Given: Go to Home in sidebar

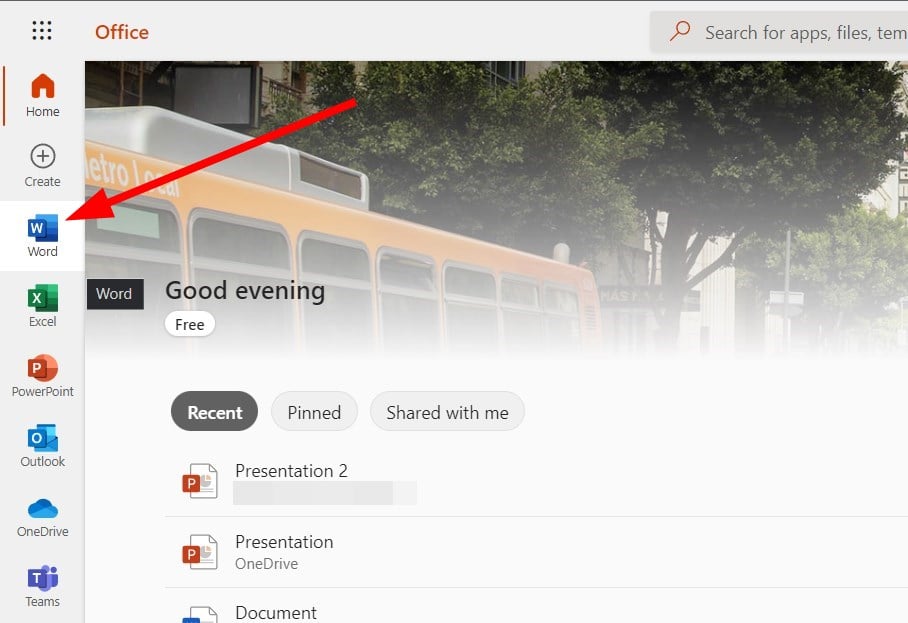Looking at the screenshot, I should tap(42, 96).
